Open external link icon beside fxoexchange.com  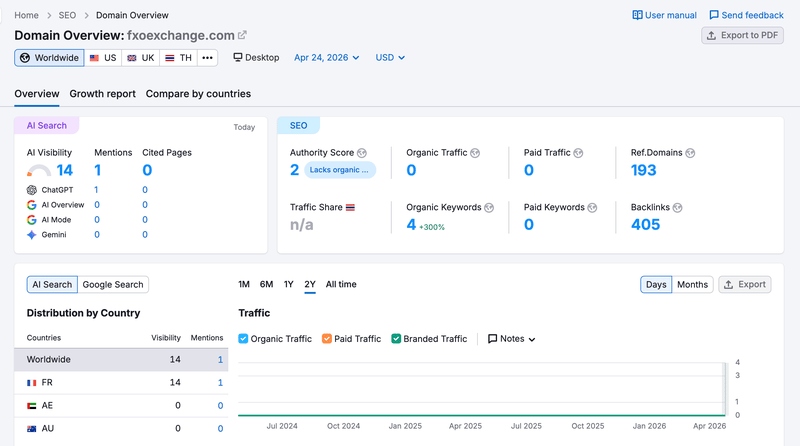(242, 35)
